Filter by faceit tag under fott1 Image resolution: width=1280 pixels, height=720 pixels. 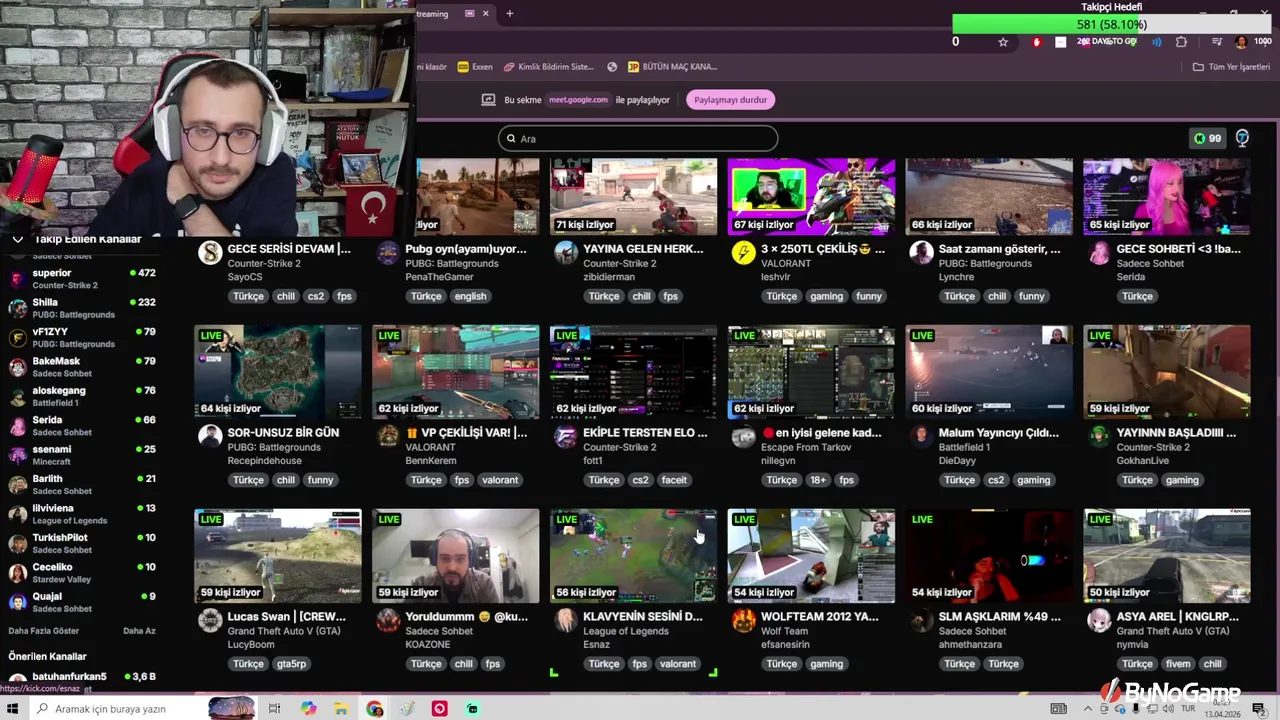tap(674, 480)
